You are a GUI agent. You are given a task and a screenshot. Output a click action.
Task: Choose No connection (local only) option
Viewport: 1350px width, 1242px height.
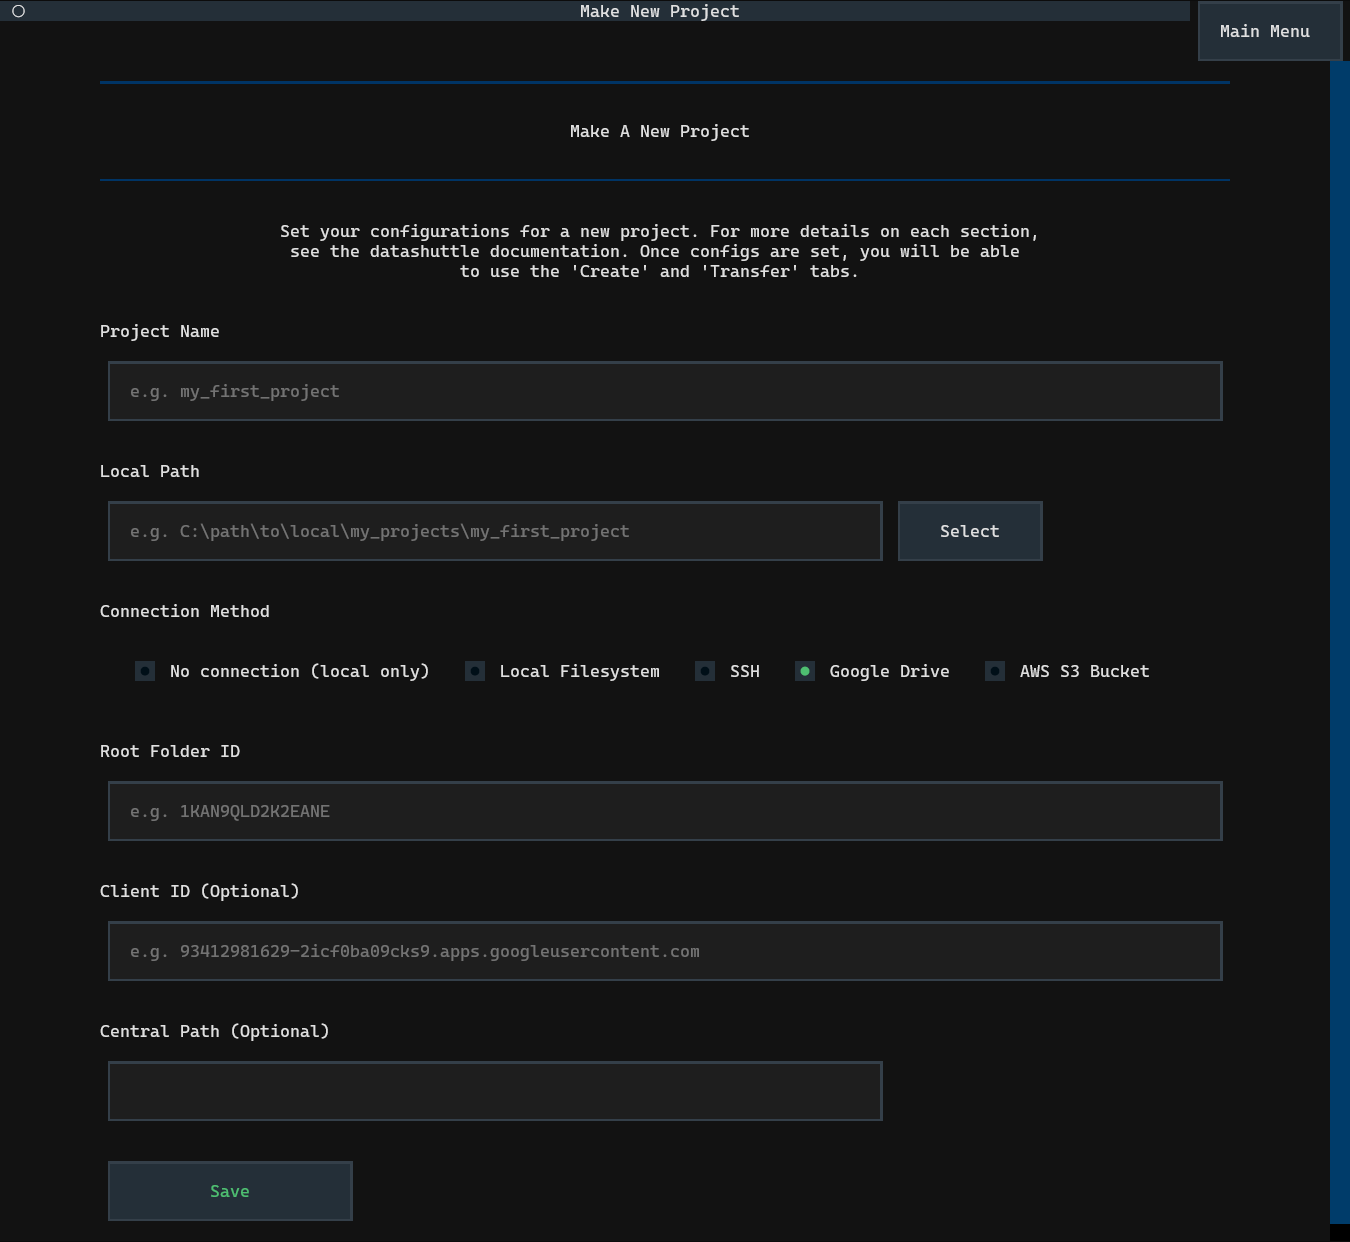coord(145,671)
